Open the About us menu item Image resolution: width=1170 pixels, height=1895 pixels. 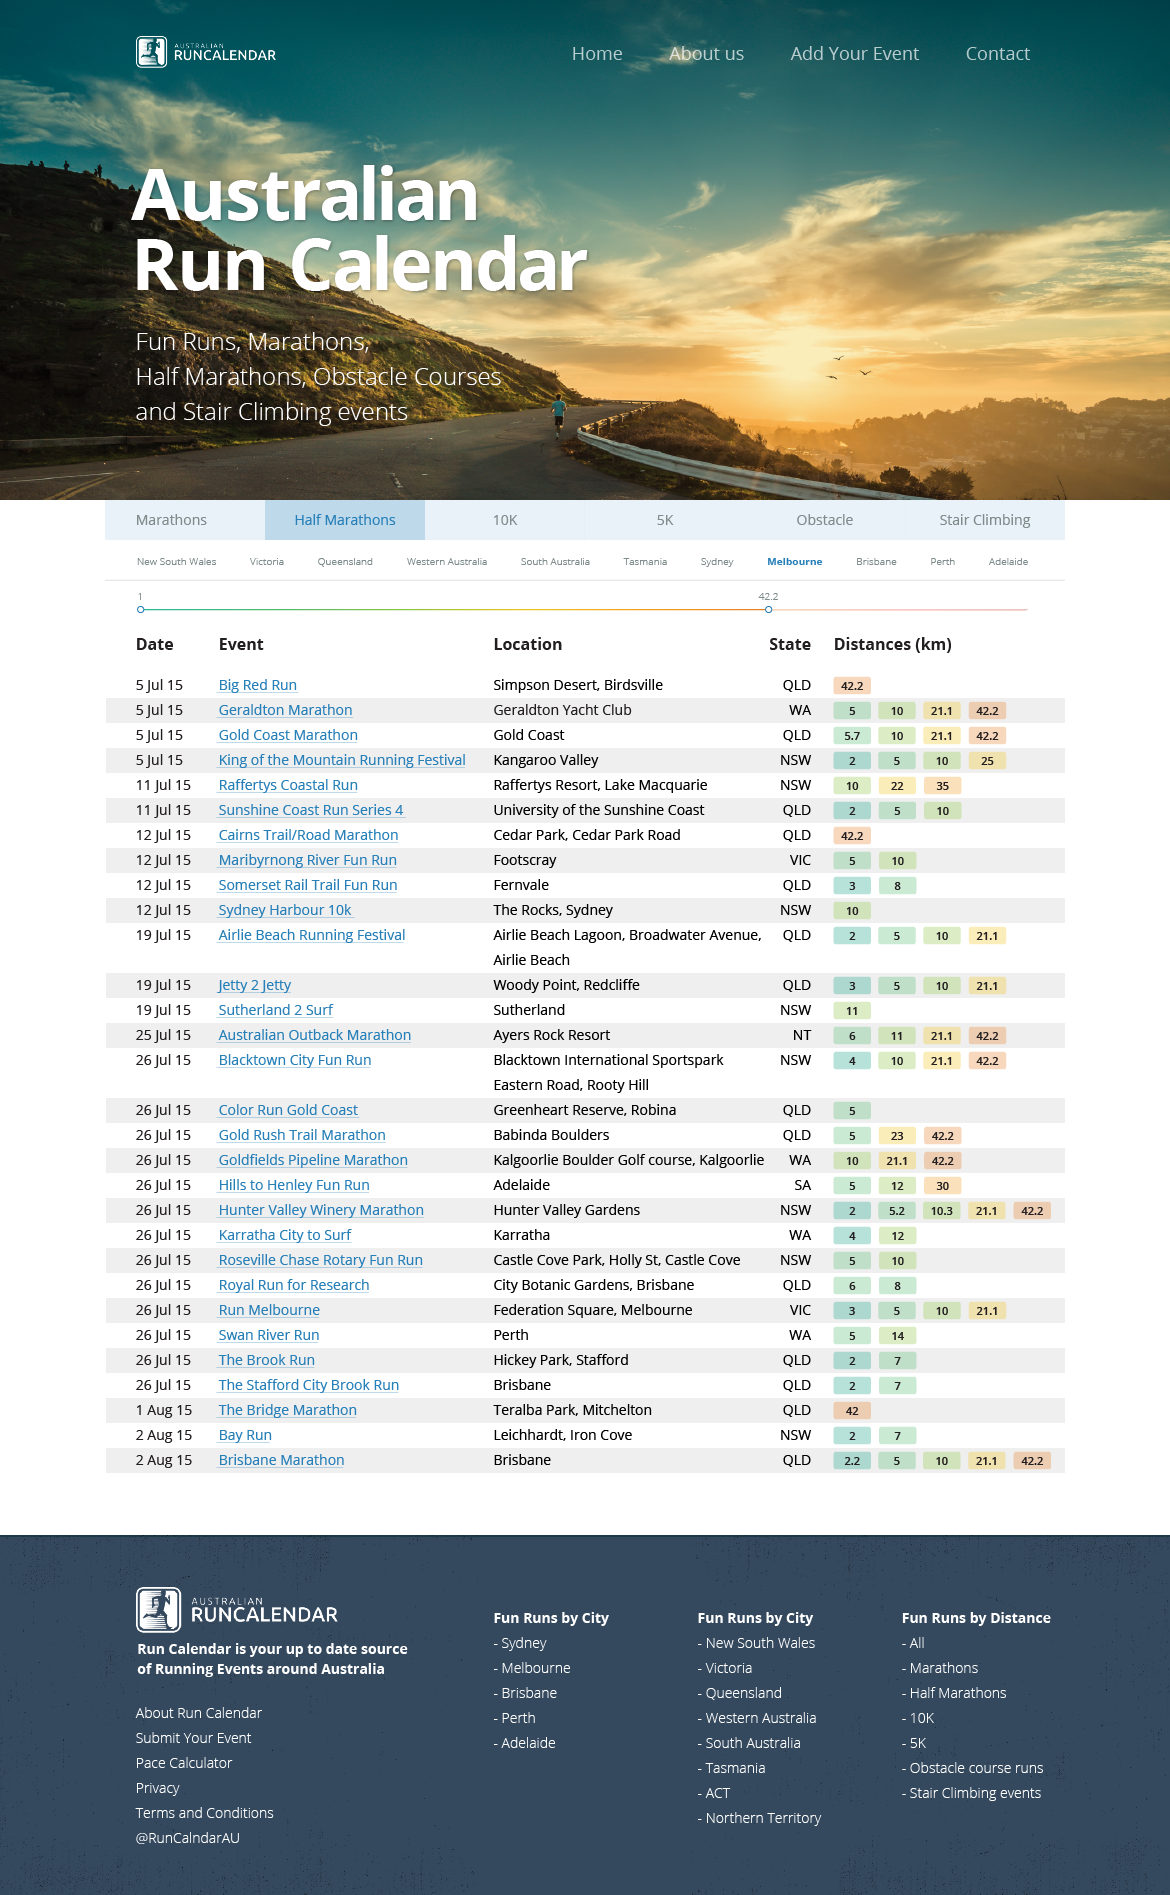click(706, 54)
